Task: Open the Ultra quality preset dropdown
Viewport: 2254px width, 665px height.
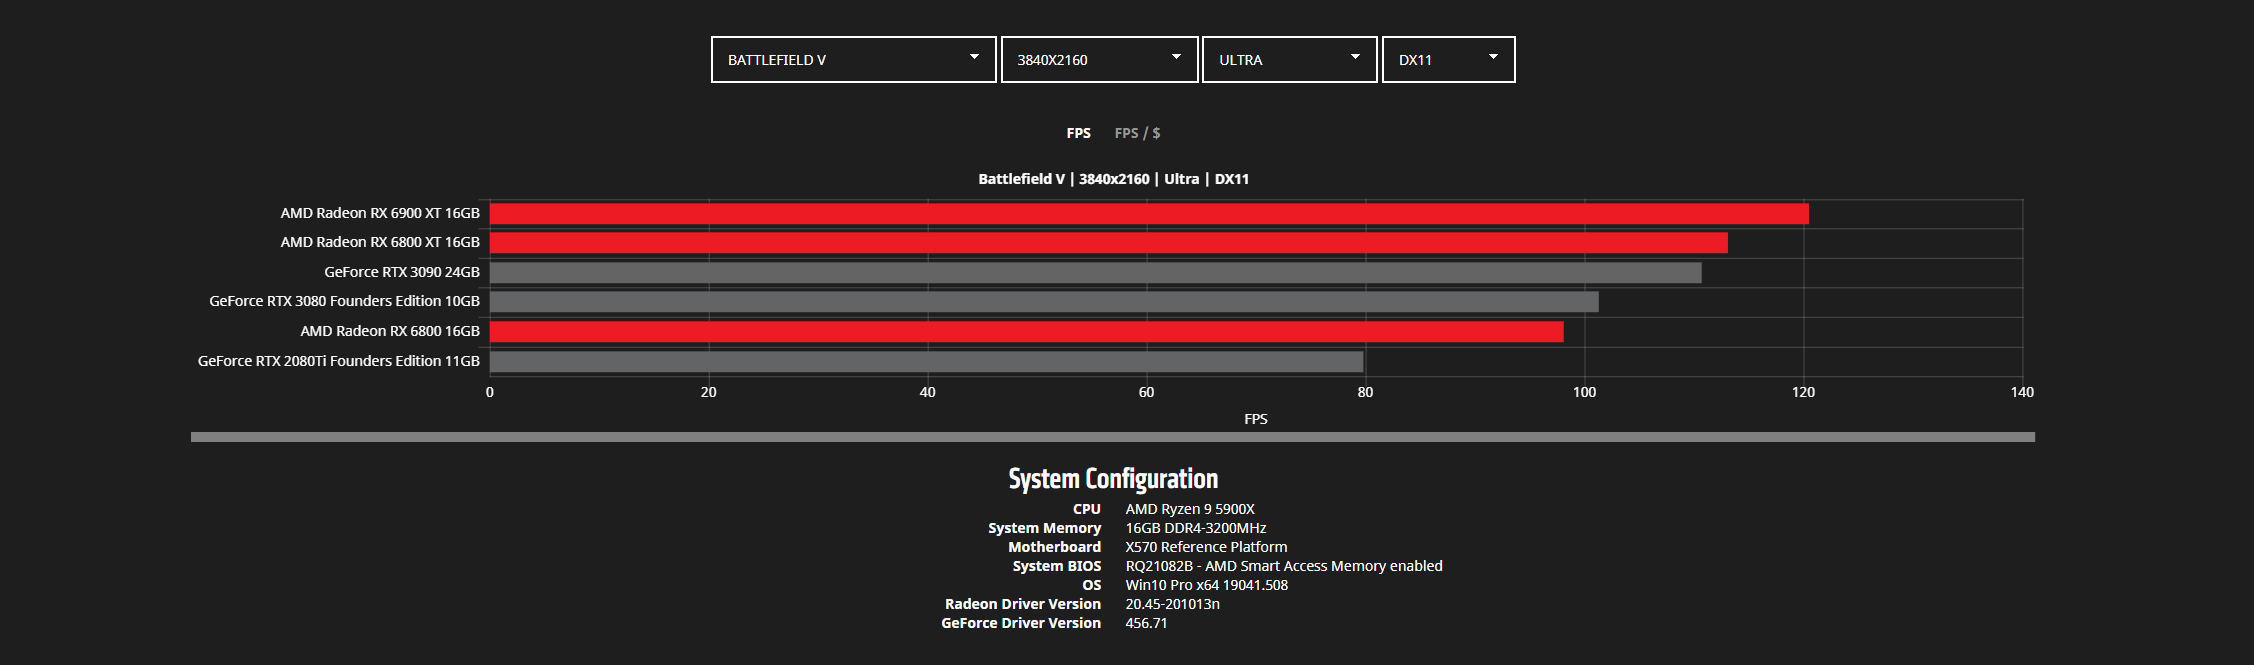Action: pos(1289,60)
